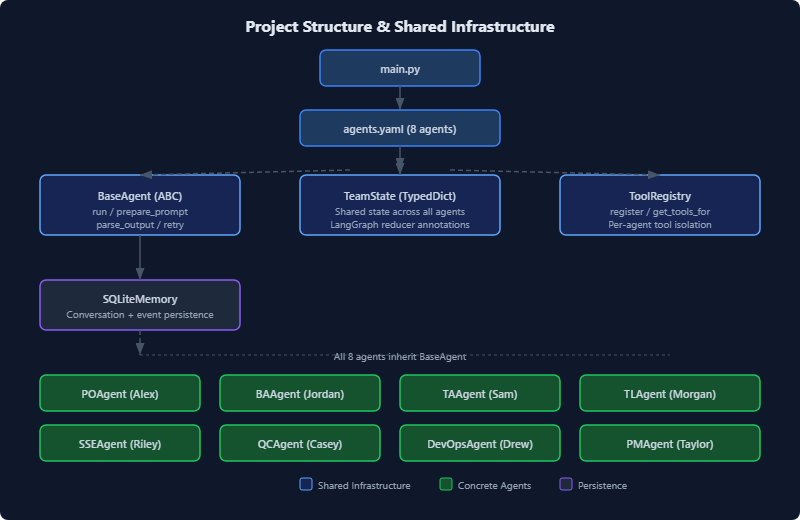
Task: Click the 'Concrete Agents' legend label
Action: click(x=494, y=486)
